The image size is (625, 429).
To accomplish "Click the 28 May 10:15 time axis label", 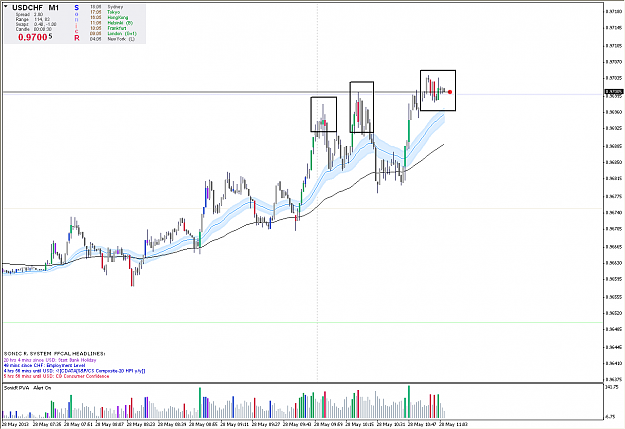I will pyautogui.click(x=359, y=425).
